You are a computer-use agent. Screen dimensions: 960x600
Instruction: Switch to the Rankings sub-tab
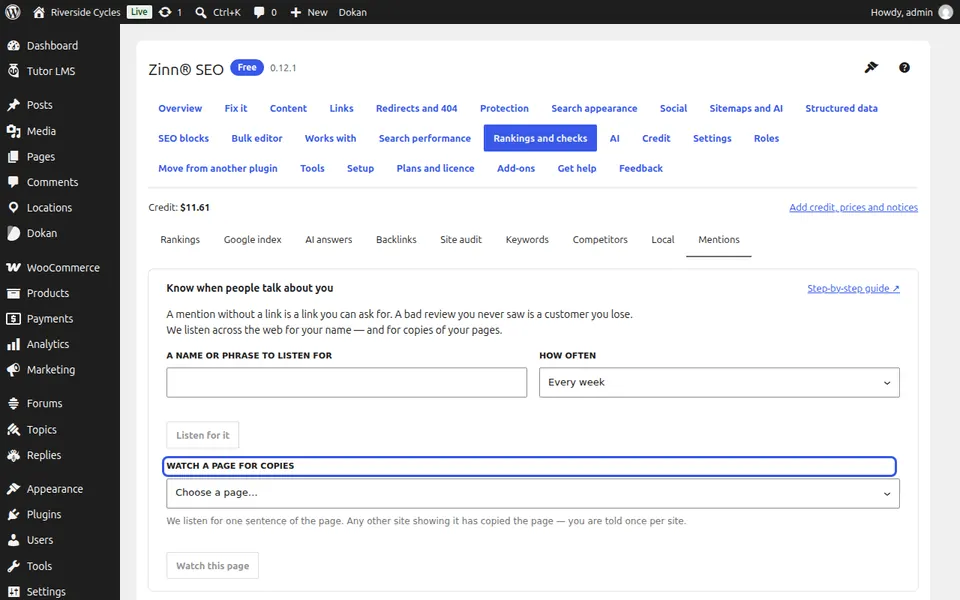180,239
